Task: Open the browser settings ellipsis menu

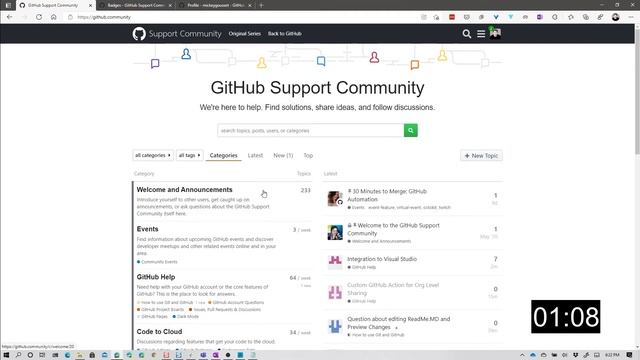Action: coord(631,17)
